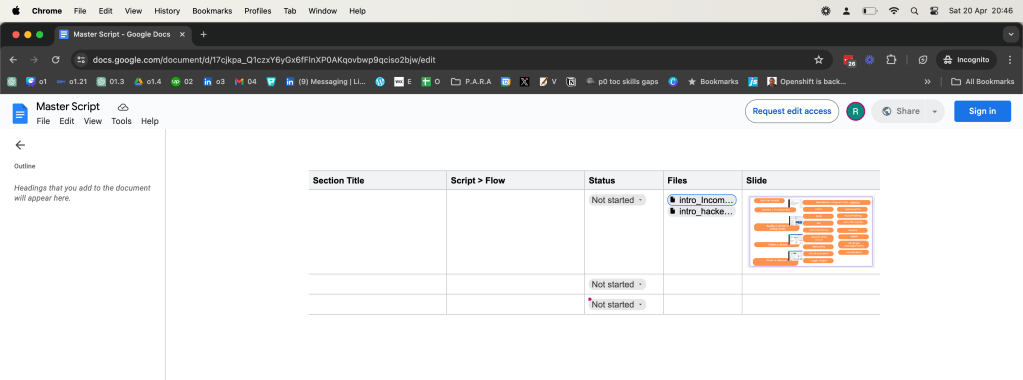Open the macOS Profiles menu
This screenshot has width=1023, height=380.
(258, 11)
